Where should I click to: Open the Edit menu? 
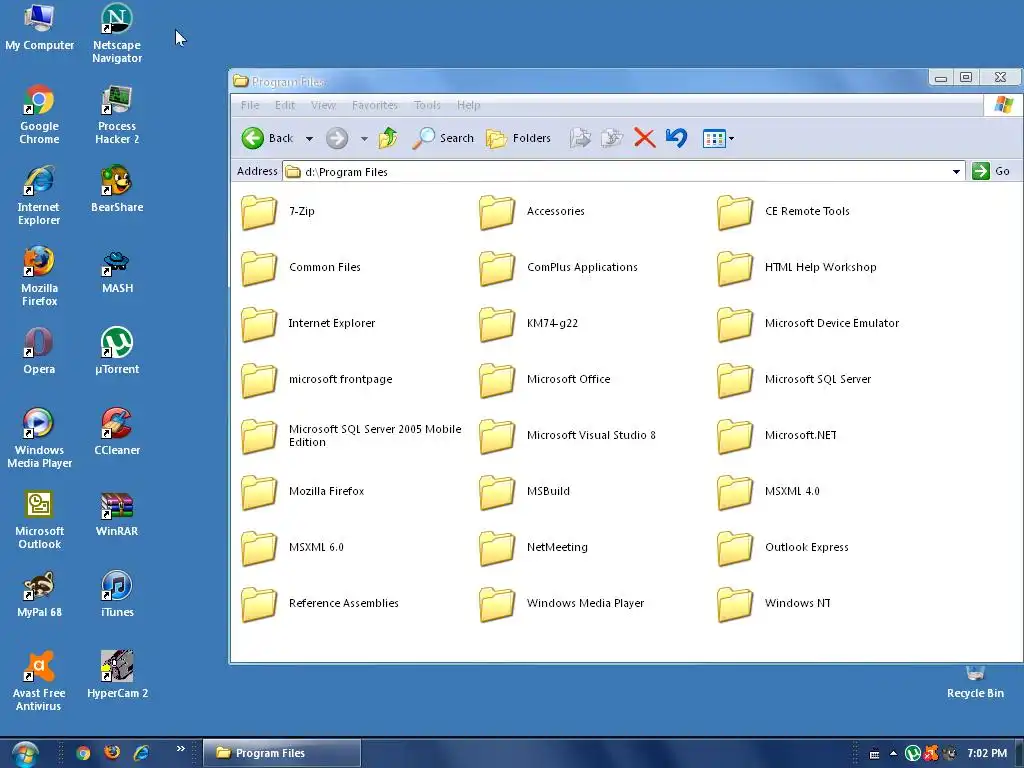pos(285,105)
